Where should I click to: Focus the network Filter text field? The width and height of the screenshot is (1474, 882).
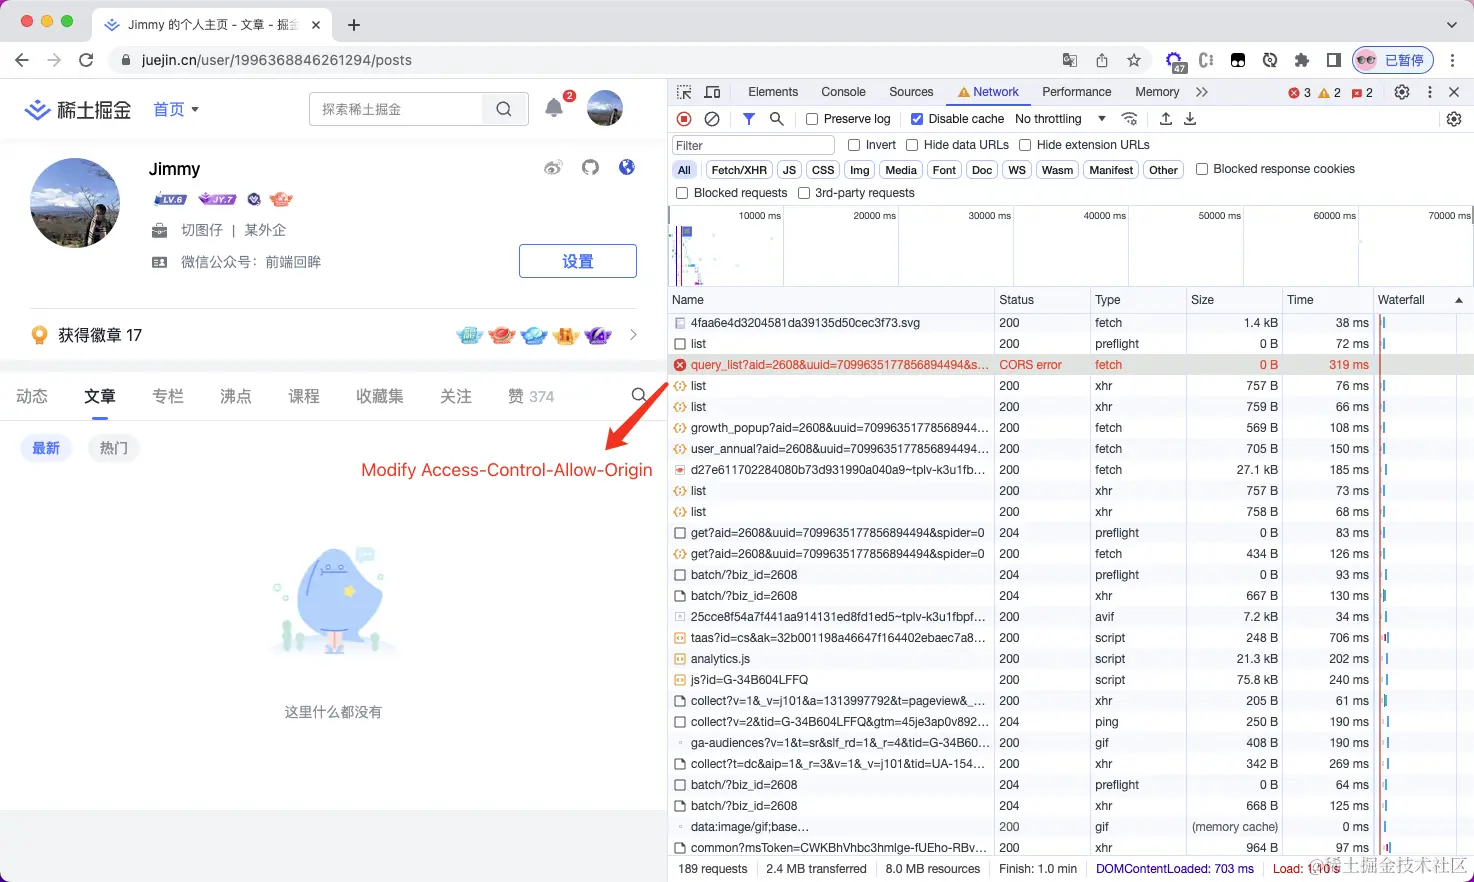click(x=753, y=145)
